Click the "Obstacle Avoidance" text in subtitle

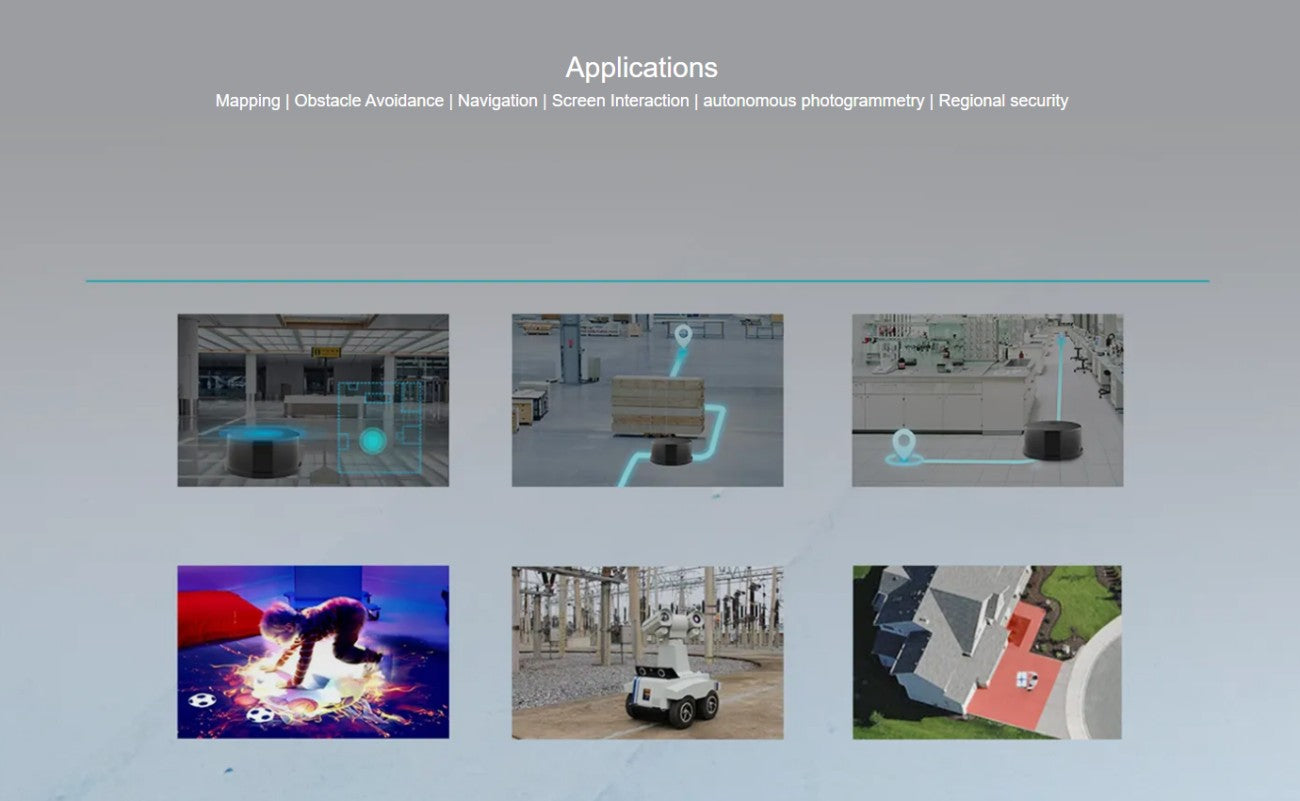[x=369, y=101]
